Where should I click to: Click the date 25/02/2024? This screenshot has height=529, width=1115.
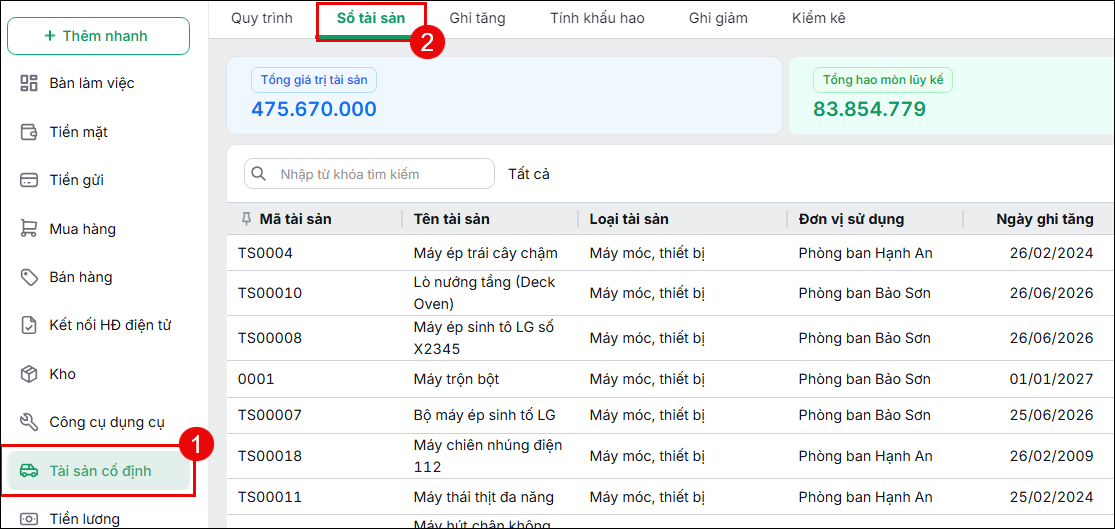click(x=1052, y=497)
